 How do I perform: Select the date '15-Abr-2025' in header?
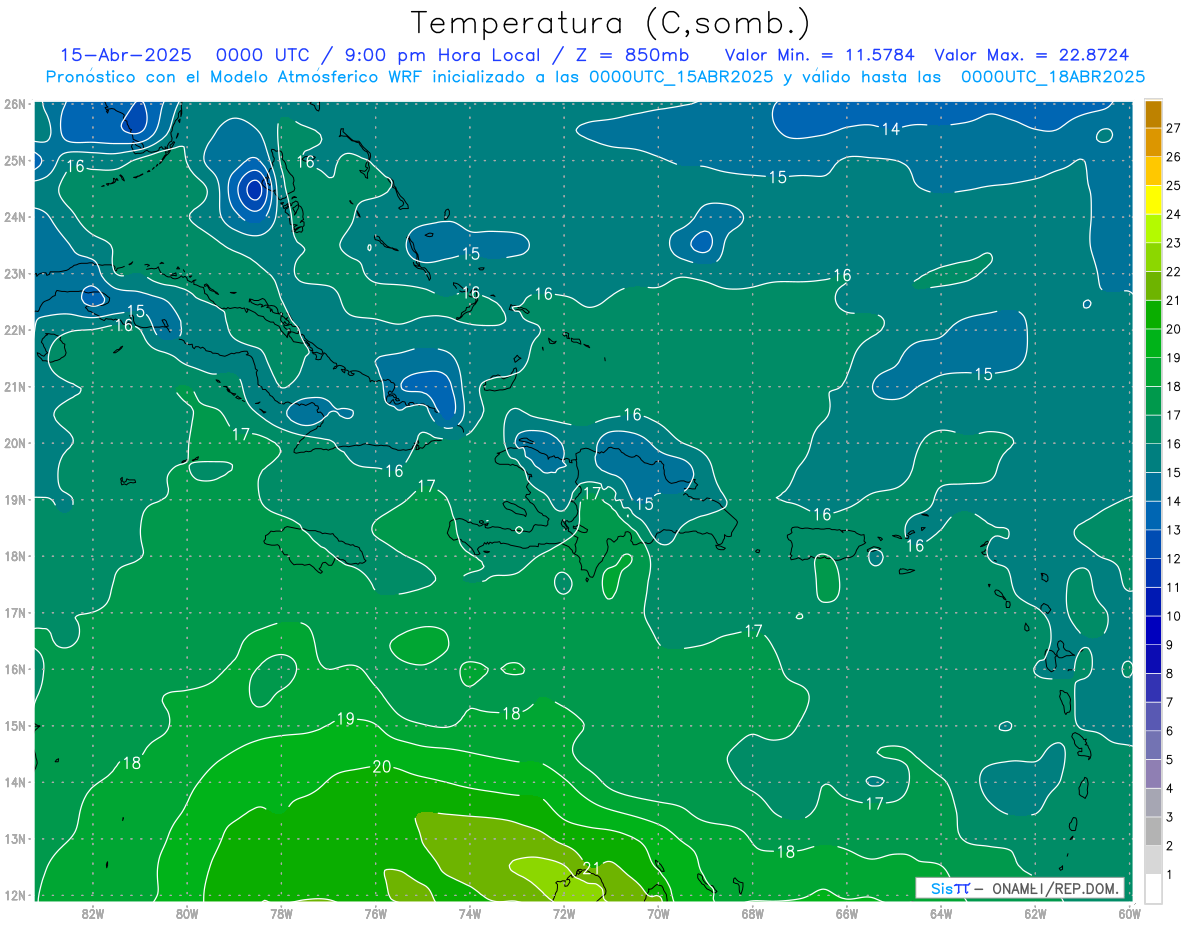tap(127, 55)
